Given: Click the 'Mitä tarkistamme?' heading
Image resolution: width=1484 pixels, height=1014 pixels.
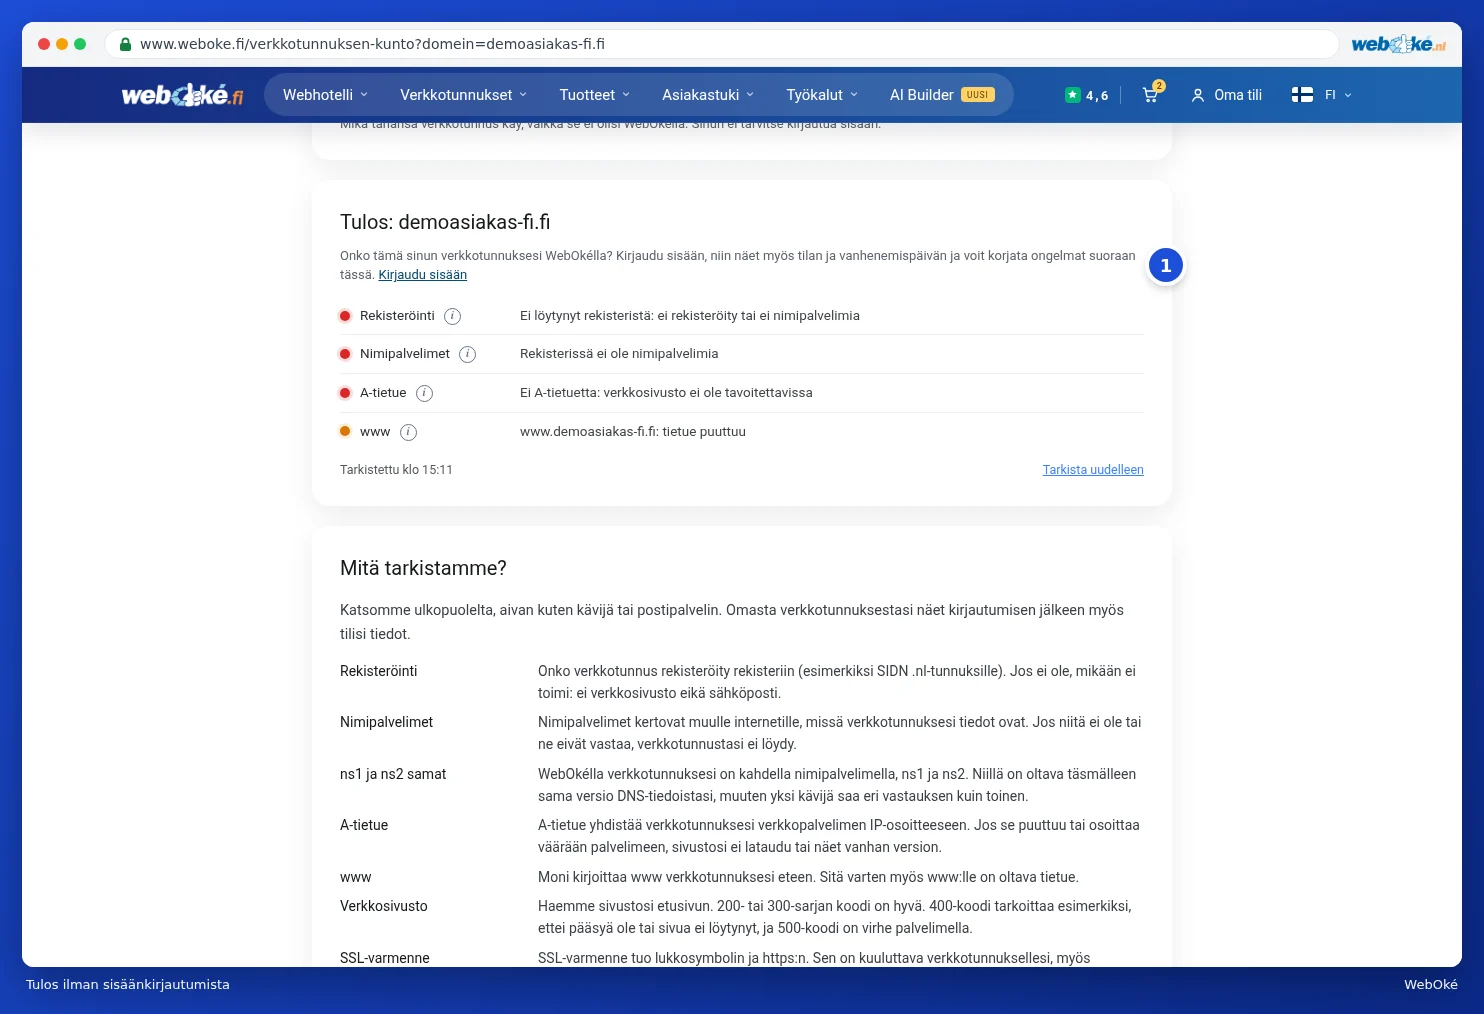Looking at the screenshot, I should [423, 568].
